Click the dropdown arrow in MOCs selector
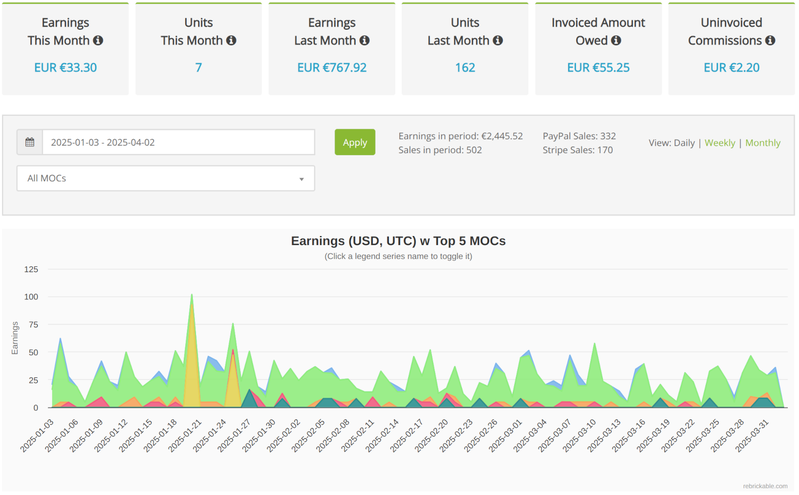Viewport: 799px width, 495px height. point(302,179)
